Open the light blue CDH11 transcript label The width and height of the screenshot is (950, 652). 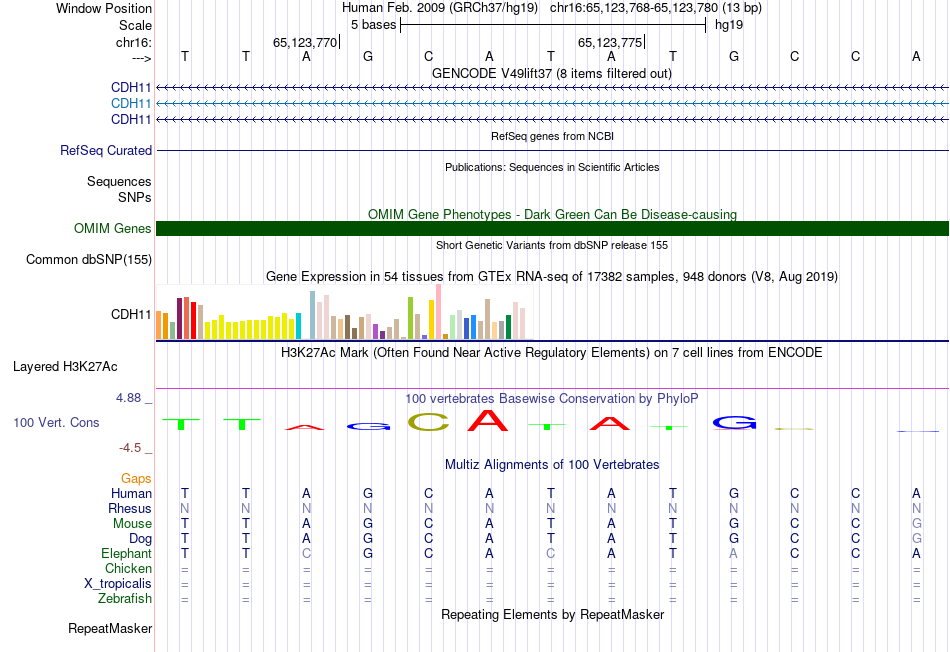coord(131,104)
